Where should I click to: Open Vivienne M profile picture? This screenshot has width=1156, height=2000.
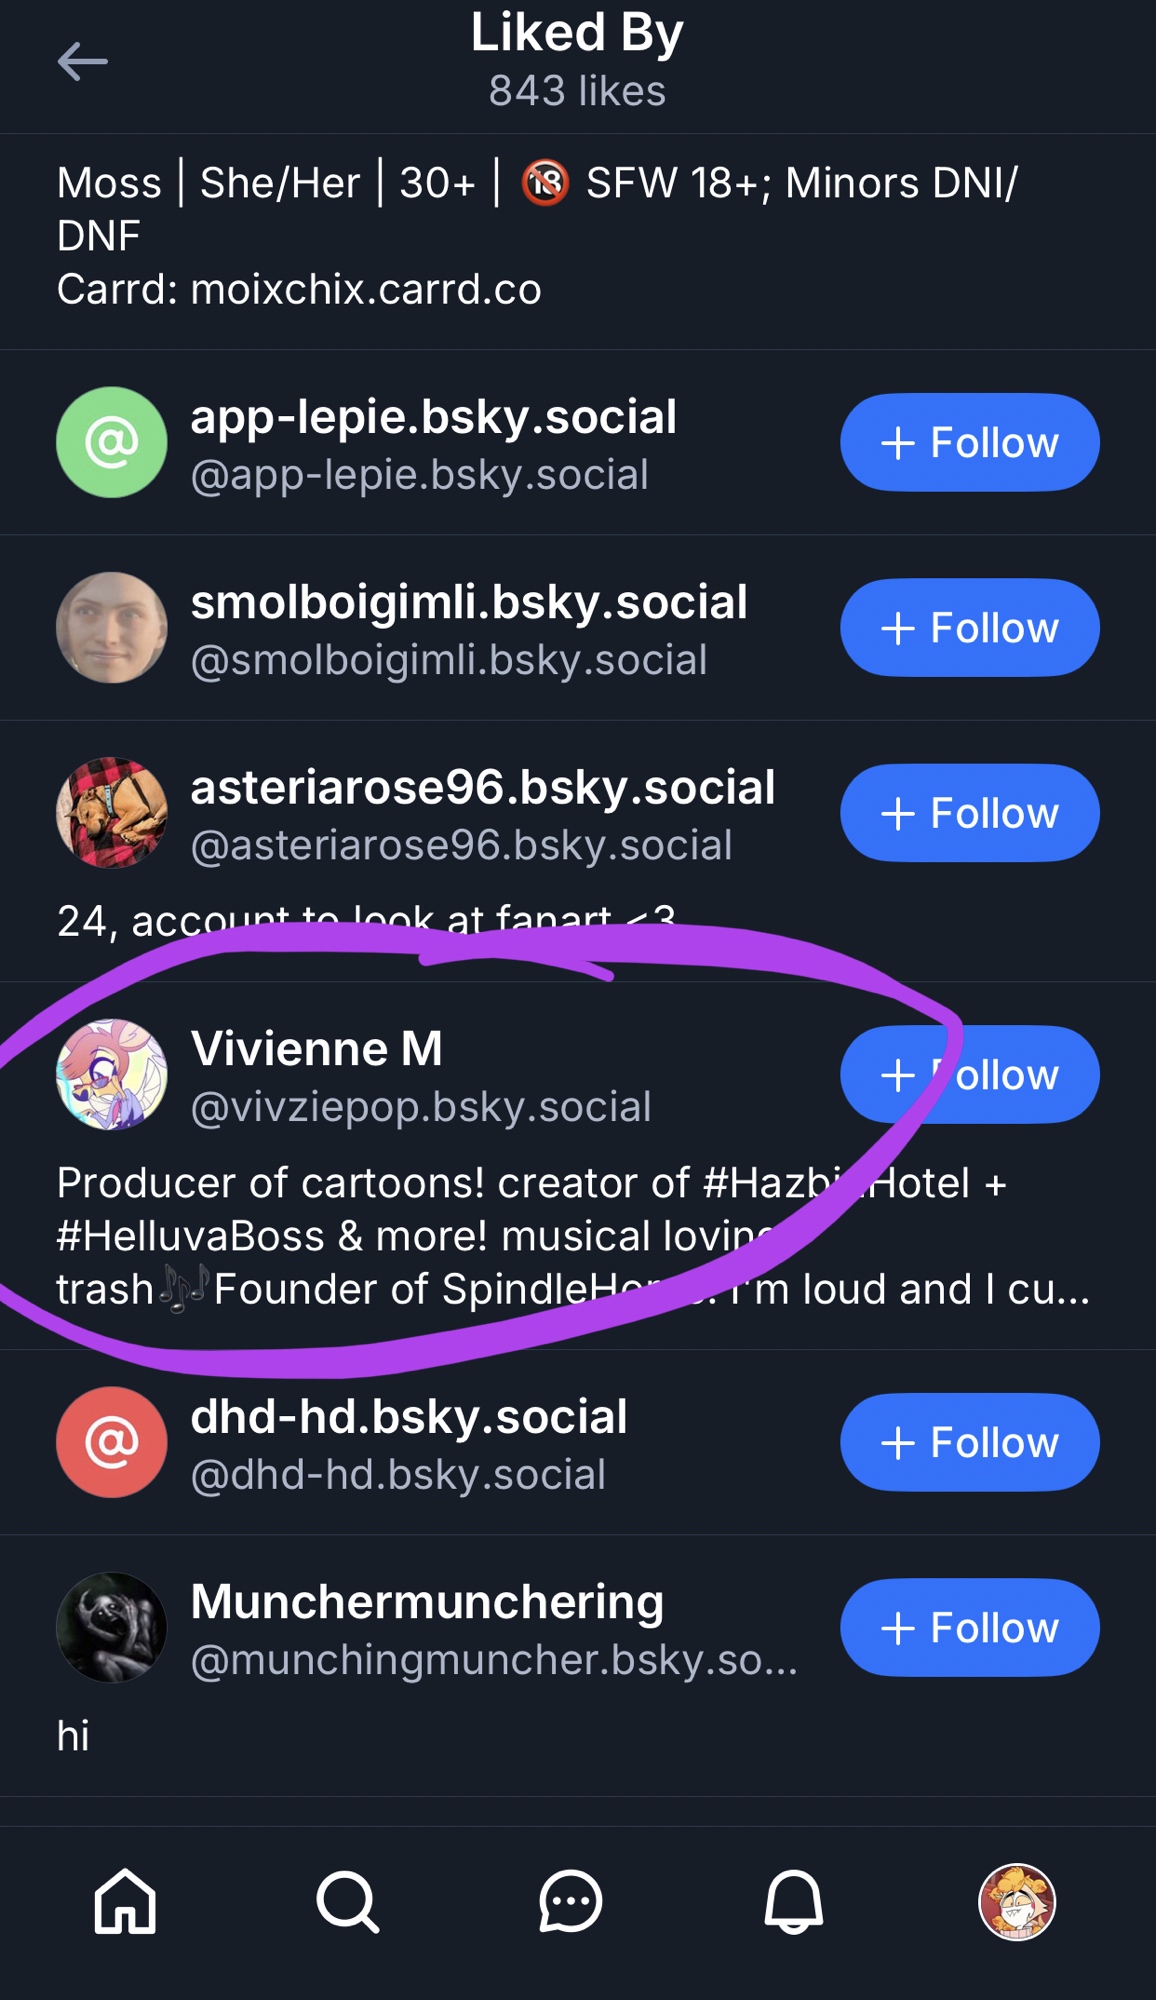111,1075
